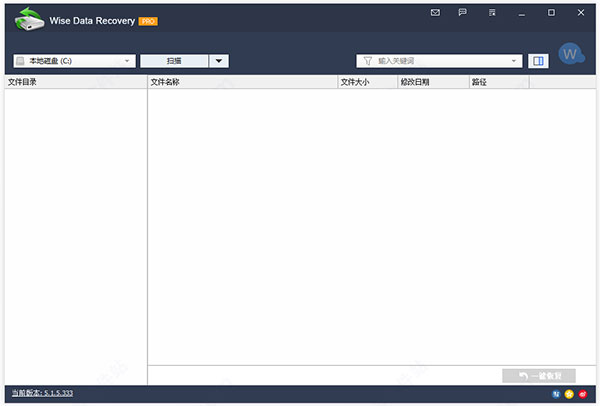Click the blue W avatar icon
This screenshot has width=600, height=406.
[571, 54]
